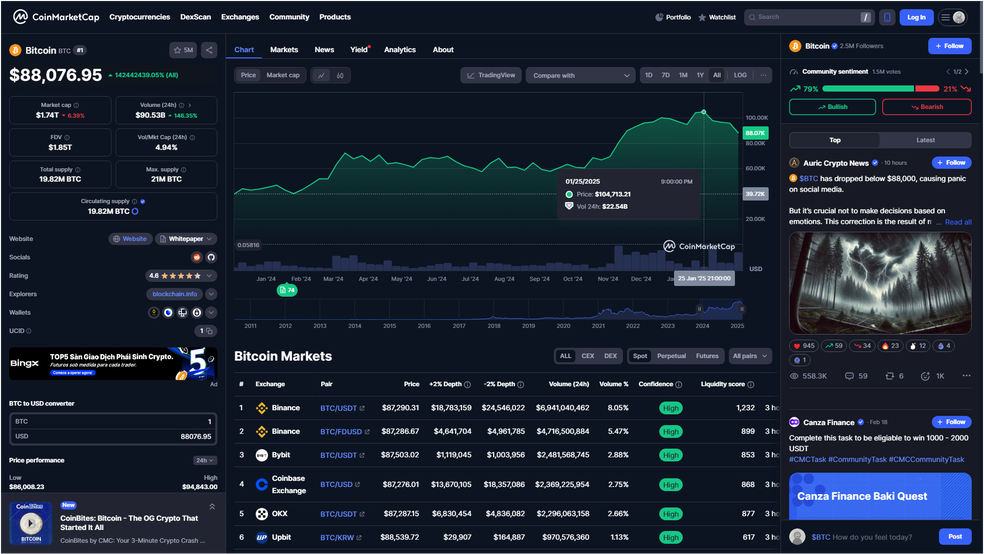Open chart more options ellipsis button
984x554 pixels.
[763, 75]
